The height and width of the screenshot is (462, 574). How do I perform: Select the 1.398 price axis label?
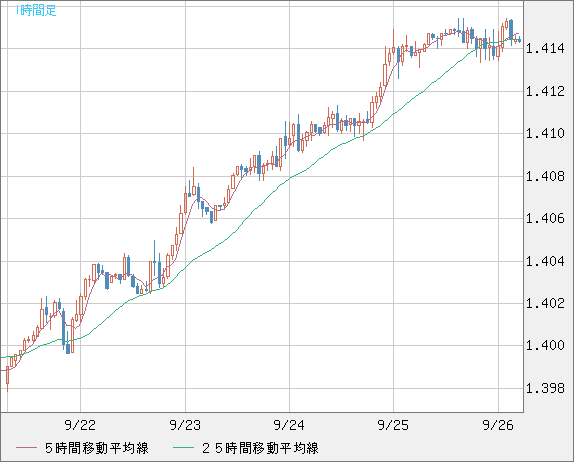(545, 388)
